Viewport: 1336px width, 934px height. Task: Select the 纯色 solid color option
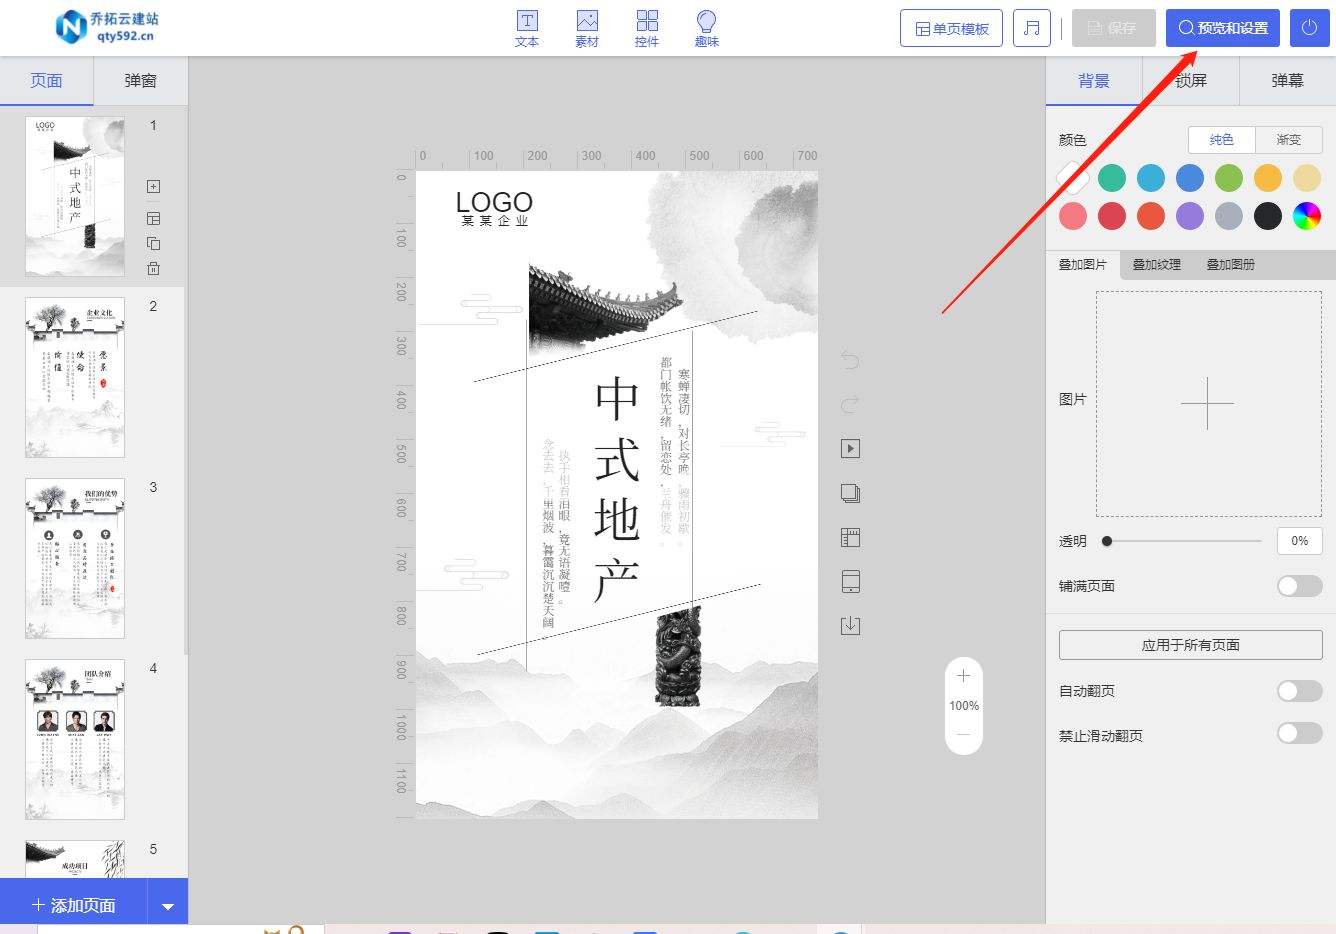tap(1222, 140)
